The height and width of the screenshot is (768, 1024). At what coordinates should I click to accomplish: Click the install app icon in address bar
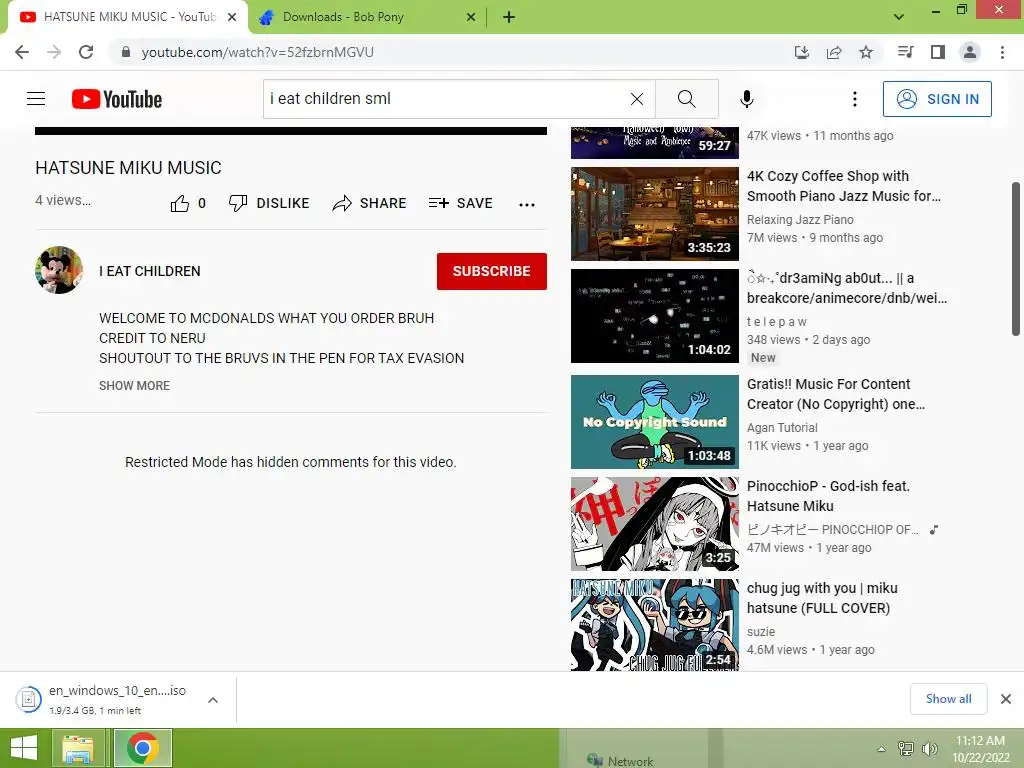tap(802, 52)
